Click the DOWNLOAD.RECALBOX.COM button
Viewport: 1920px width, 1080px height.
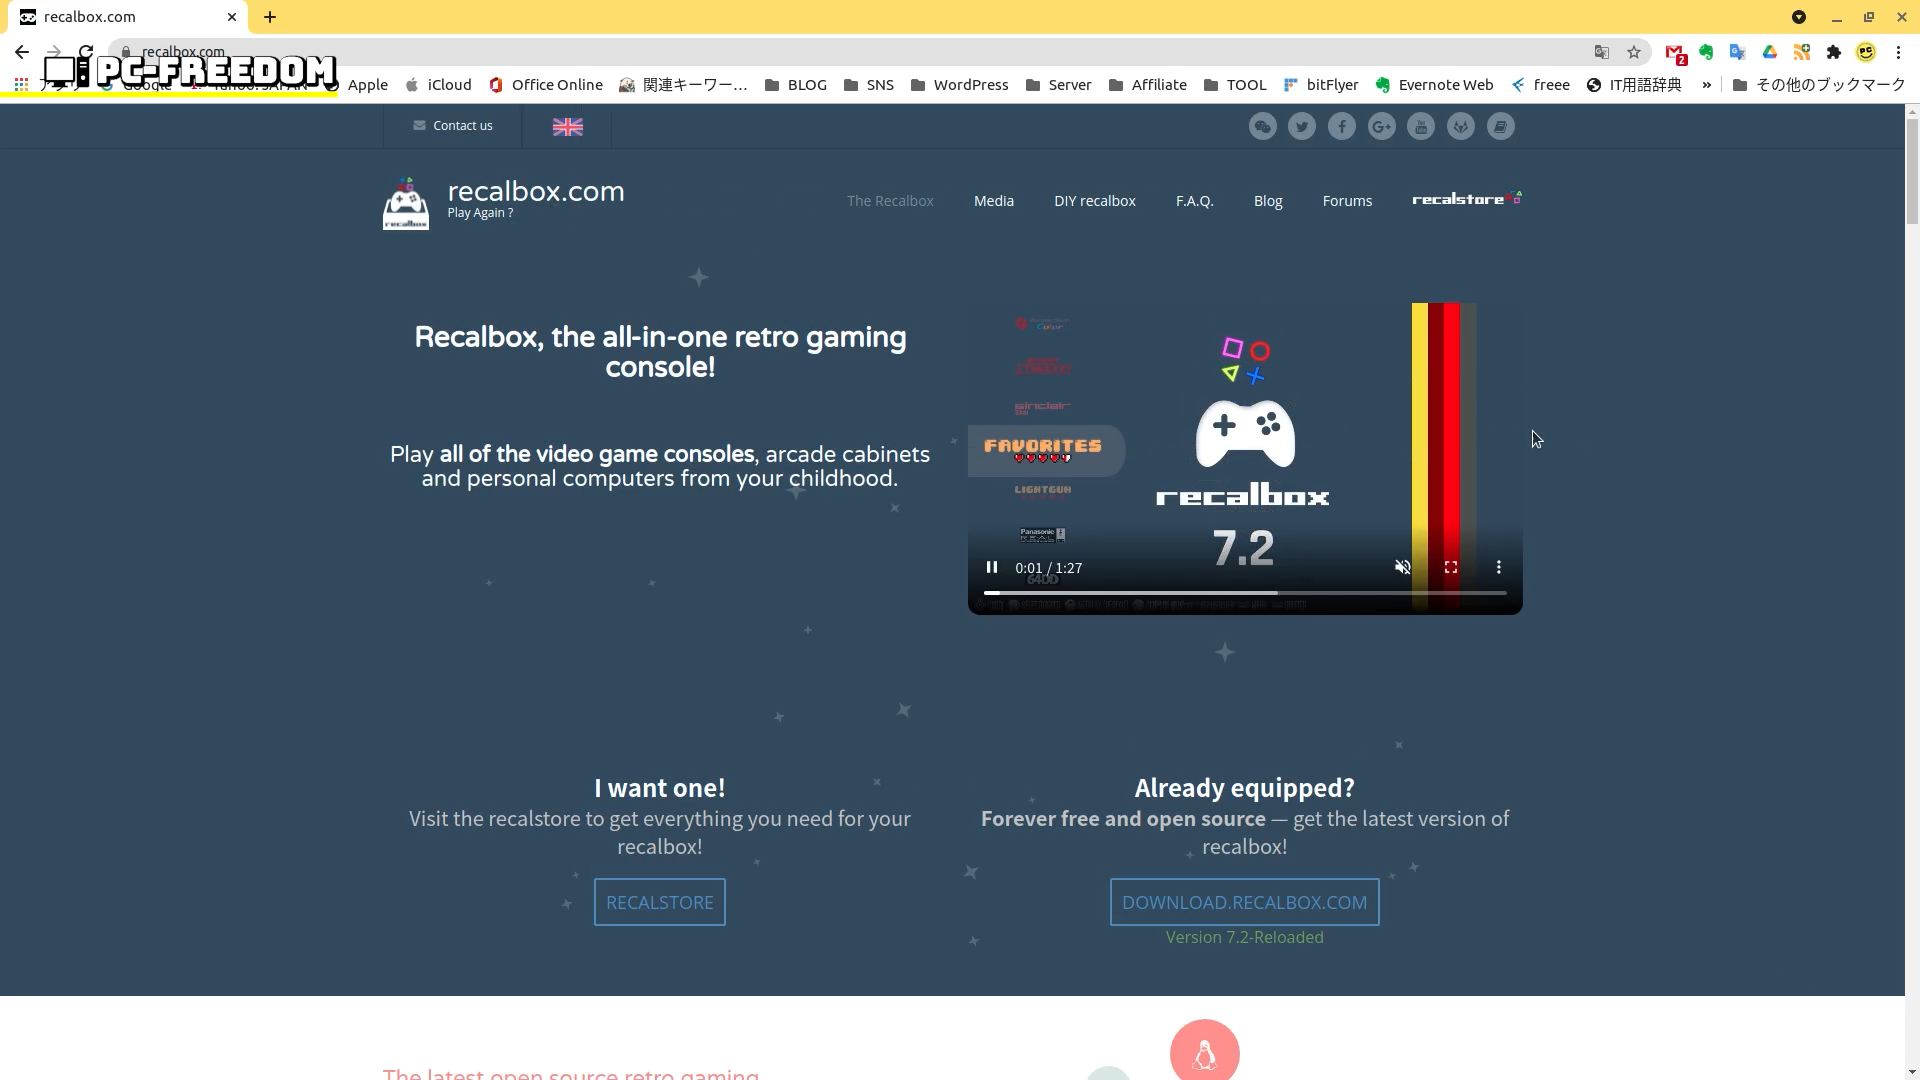(1244, 902)
